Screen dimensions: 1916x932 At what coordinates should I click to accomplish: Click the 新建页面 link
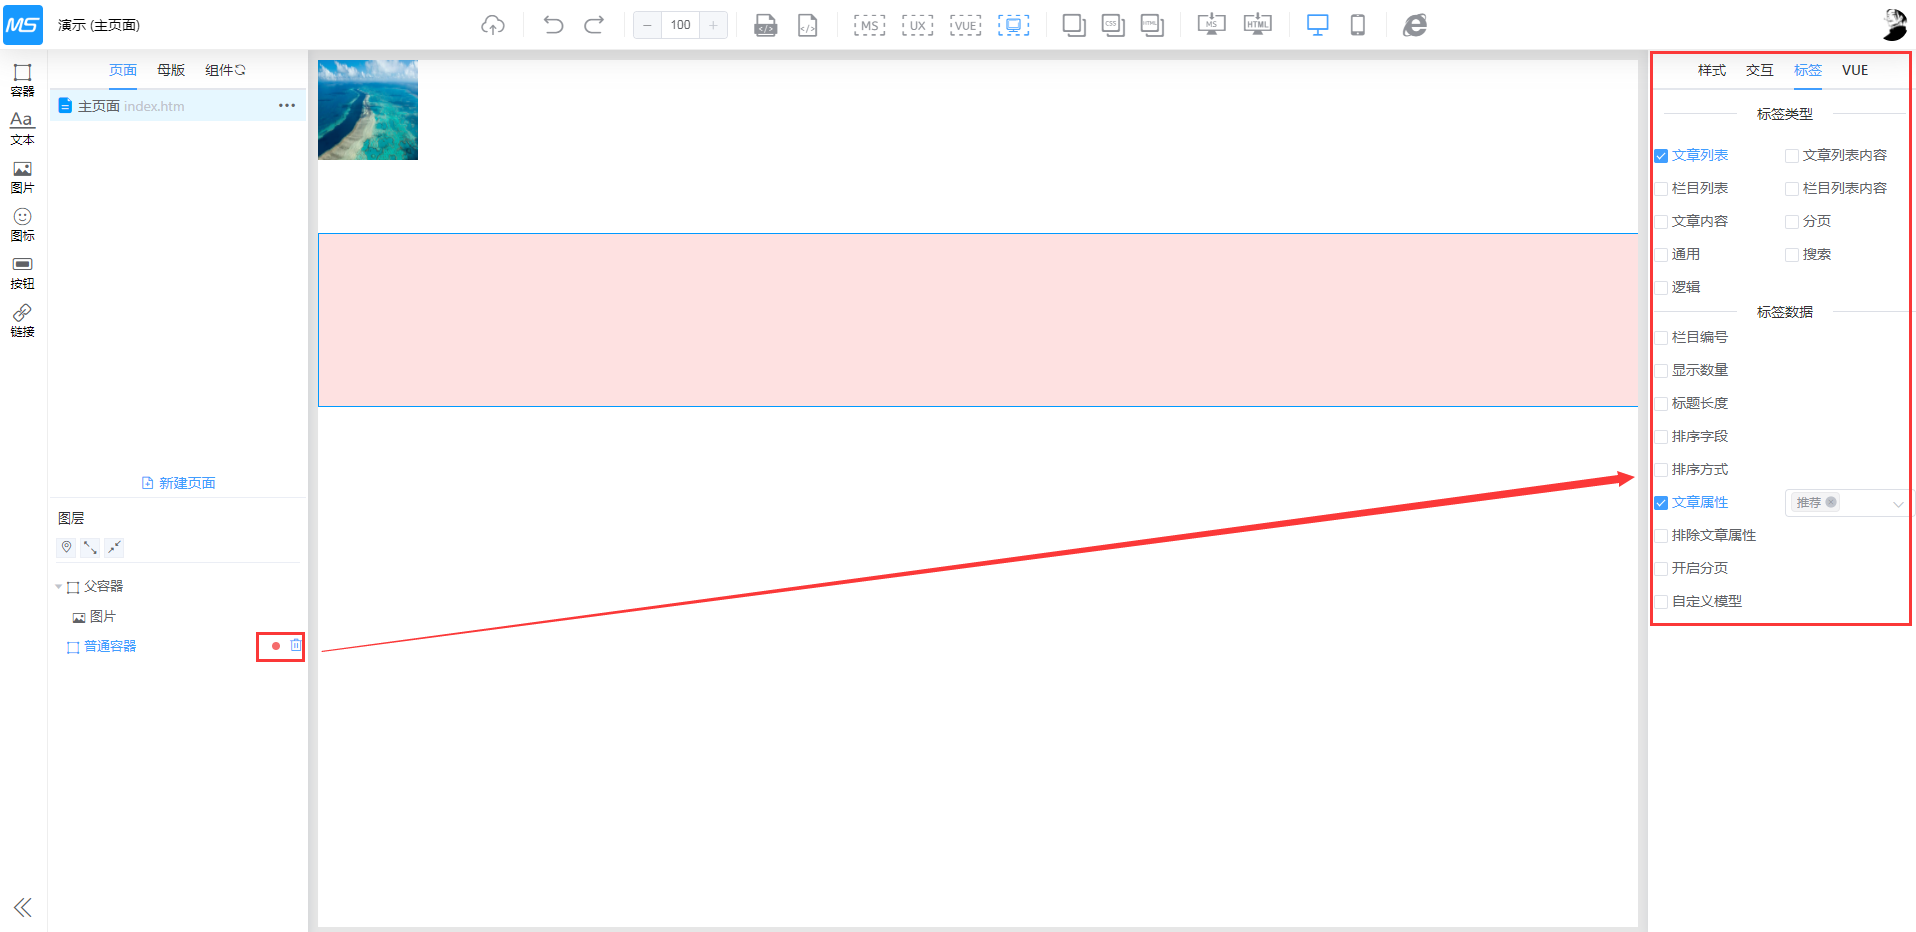tap(179, 483)
